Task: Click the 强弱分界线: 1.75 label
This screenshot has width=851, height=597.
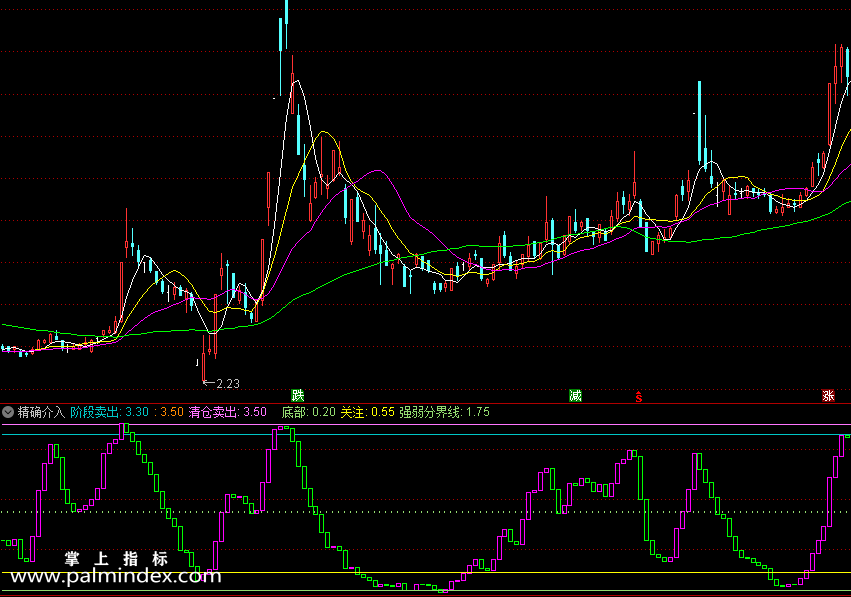Action: 444,412
